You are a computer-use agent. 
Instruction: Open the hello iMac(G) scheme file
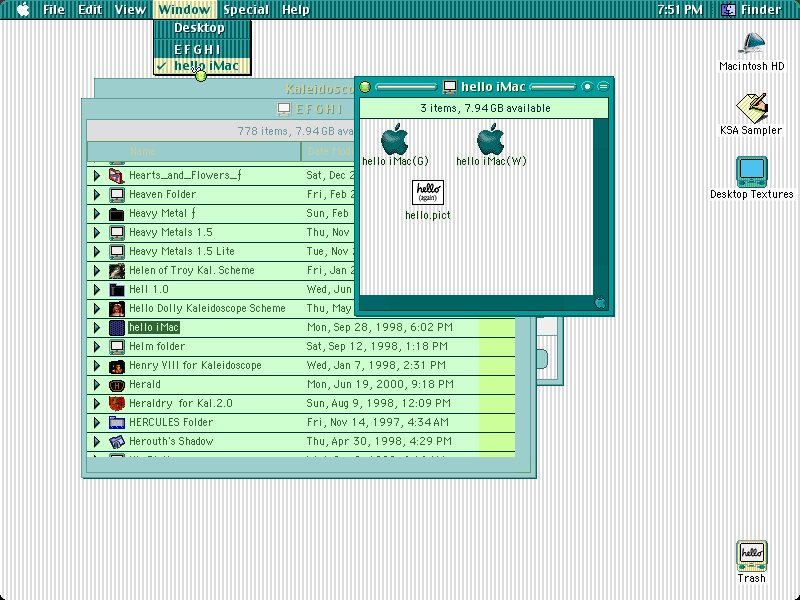point(394,139)
